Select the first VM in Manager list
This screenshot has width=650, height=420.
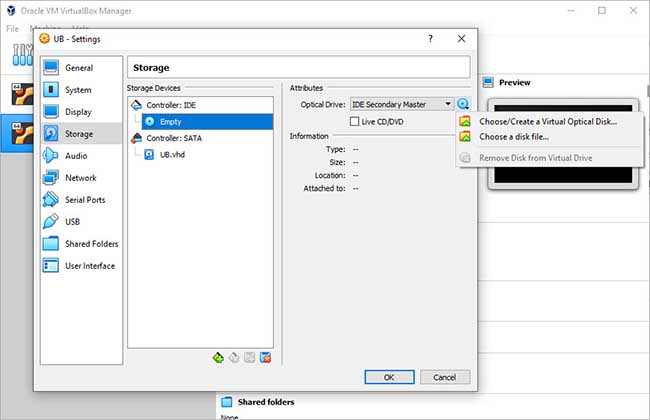pos(21,95)
